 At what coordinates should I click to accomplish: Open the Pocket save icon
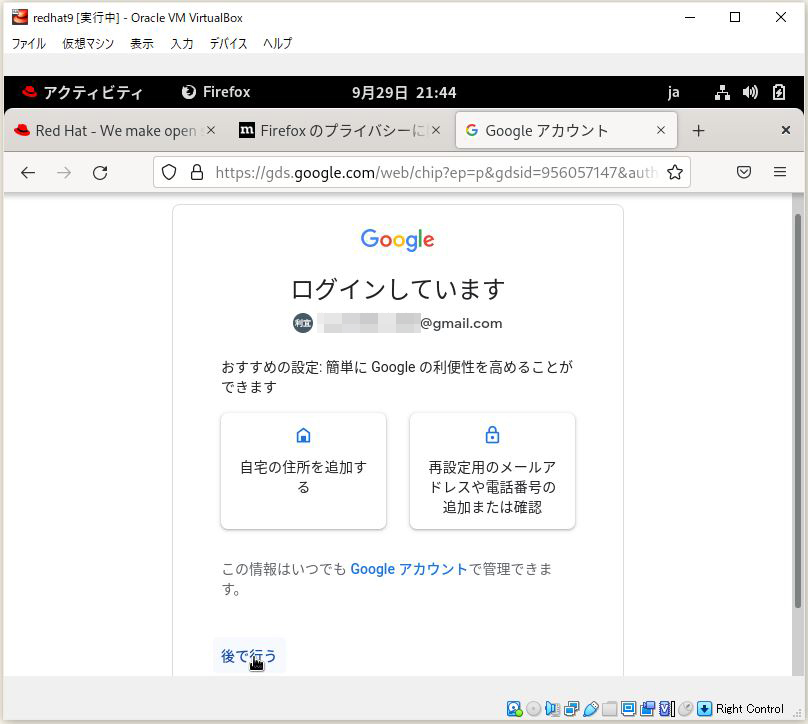click(x=744, y=172)
